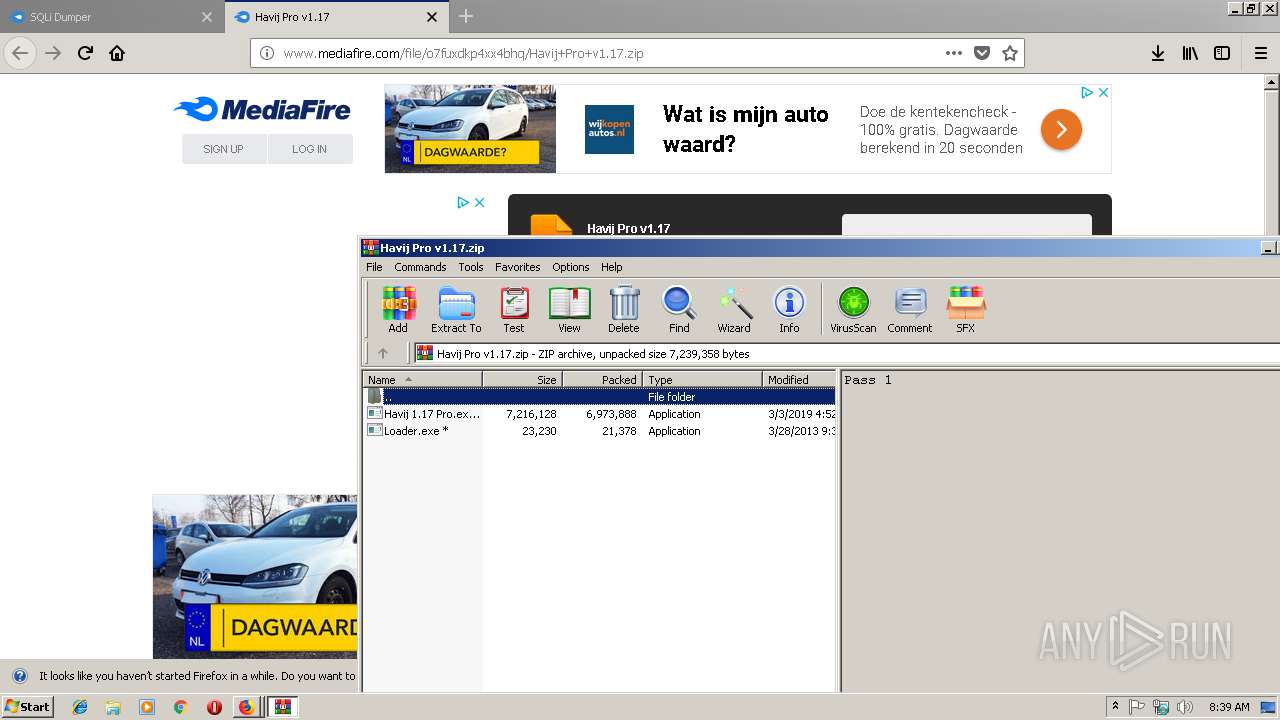Sort file list by Packed column

coord(602,380)
